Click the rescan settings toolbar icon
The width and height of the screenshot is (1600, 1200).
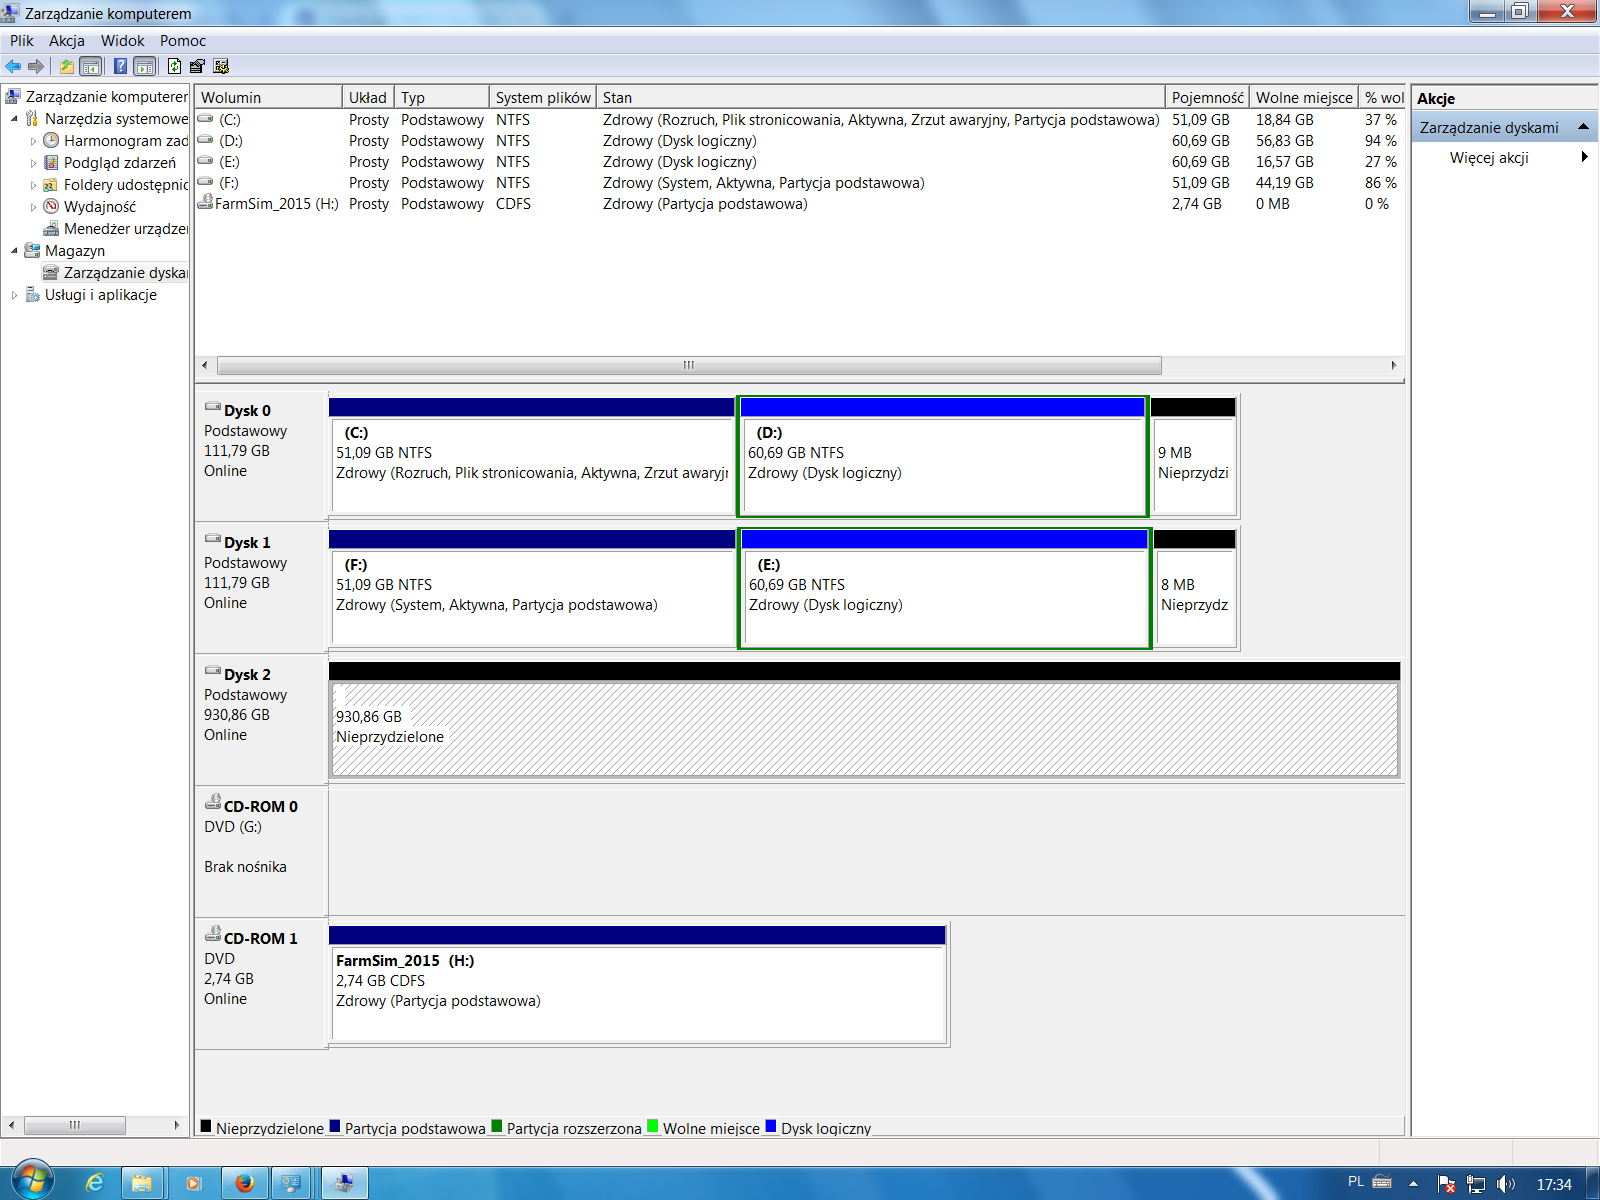pyautogui.click(x=221, y=66)
